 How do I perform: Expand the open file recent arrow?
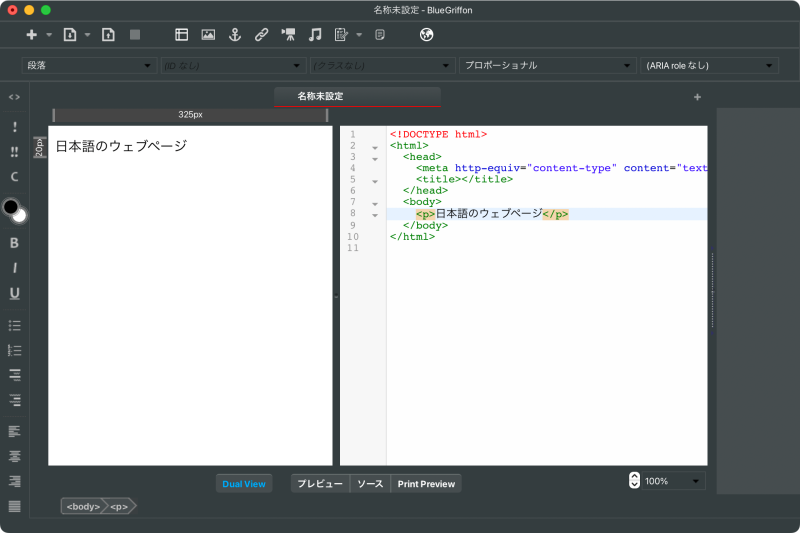[x=87, y=35]
